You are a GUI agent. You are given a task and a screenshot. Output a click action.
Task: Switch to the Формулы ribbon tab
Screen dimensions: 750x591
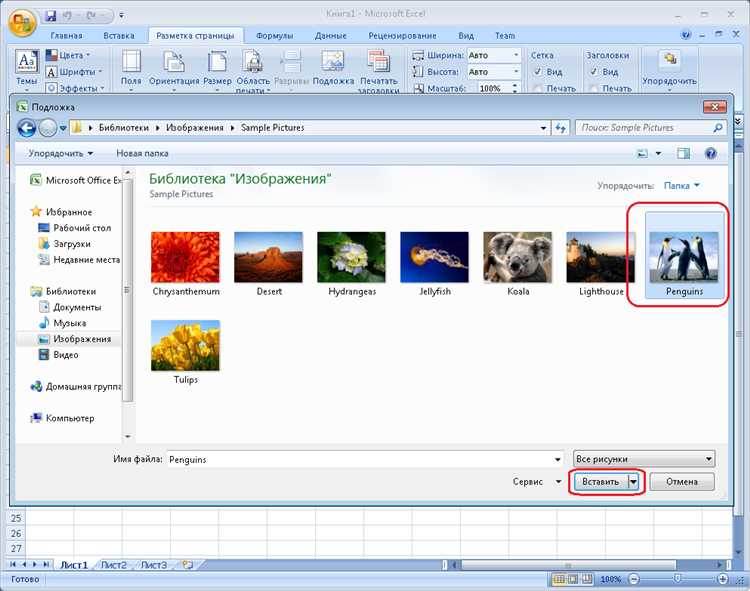pos(275,36)
